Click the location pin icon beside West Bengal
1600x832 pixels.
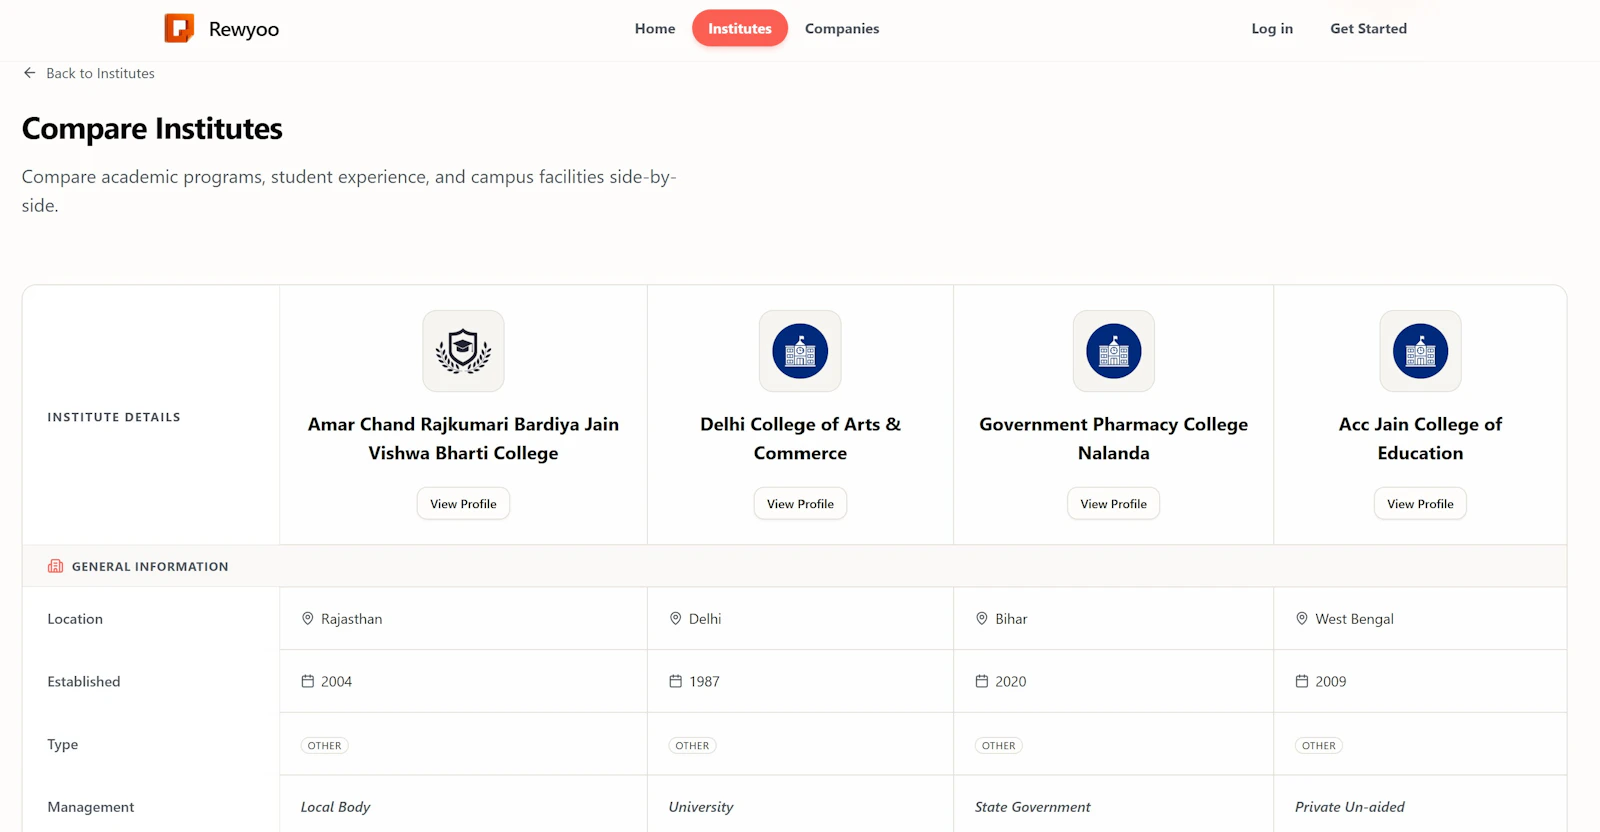[1302, 619]
